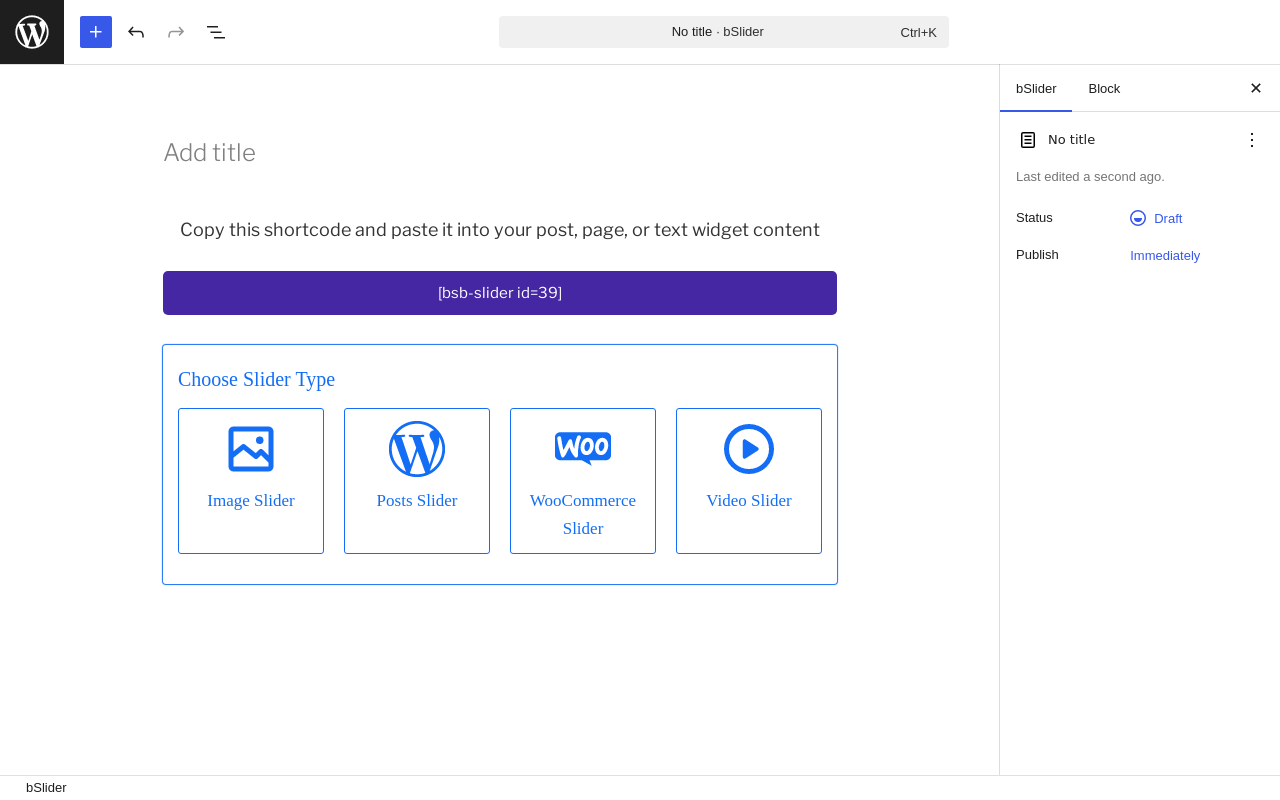Switch to the Block sidebar tab
Viewport: 1280px width, 800px height.
1104,88
